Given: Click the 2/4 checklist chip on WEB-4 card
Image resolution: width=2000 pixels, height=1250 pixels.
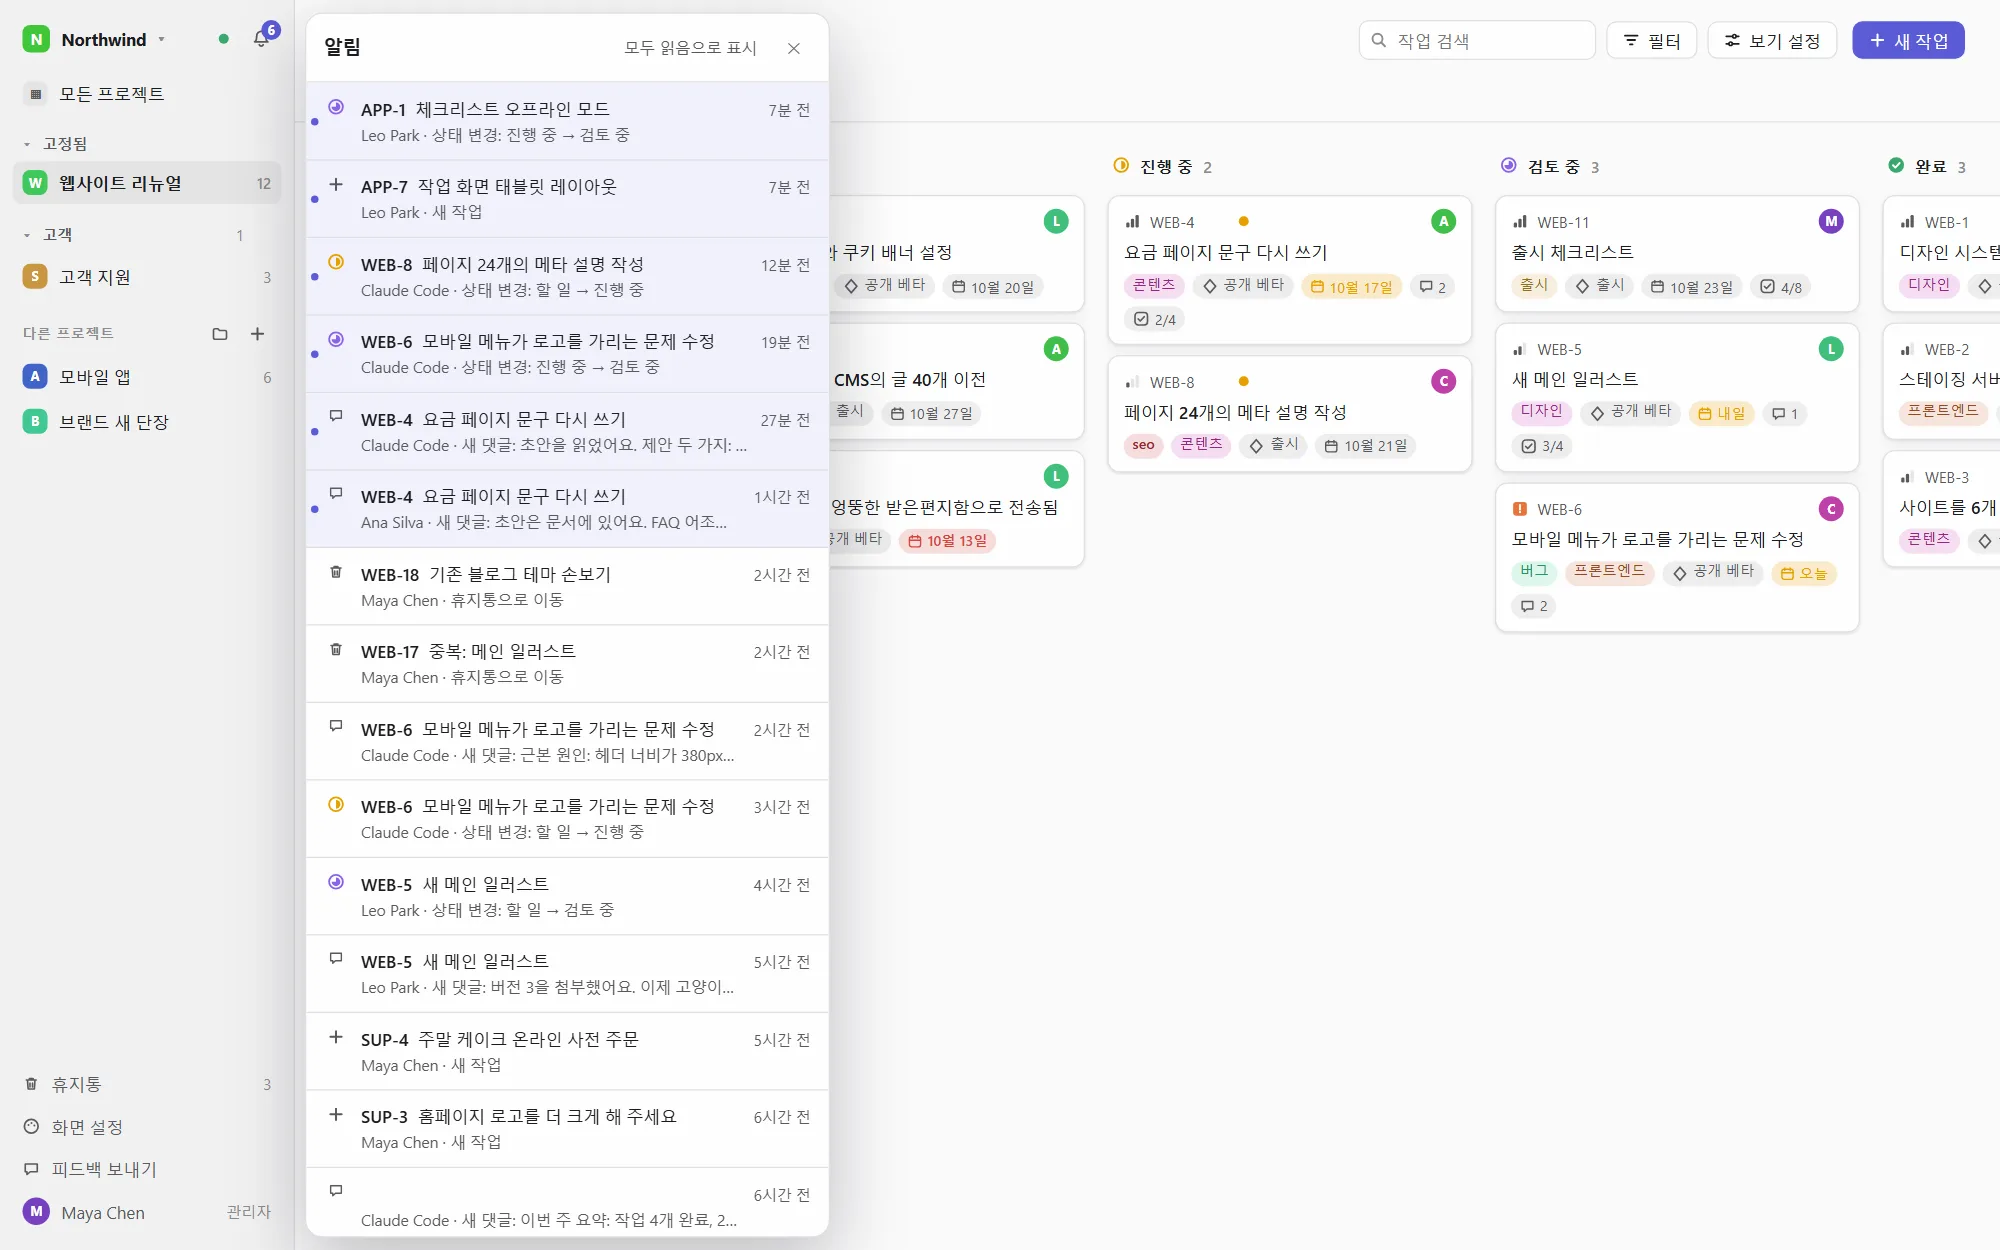Looking at the screenshot, I should 1155,320.
